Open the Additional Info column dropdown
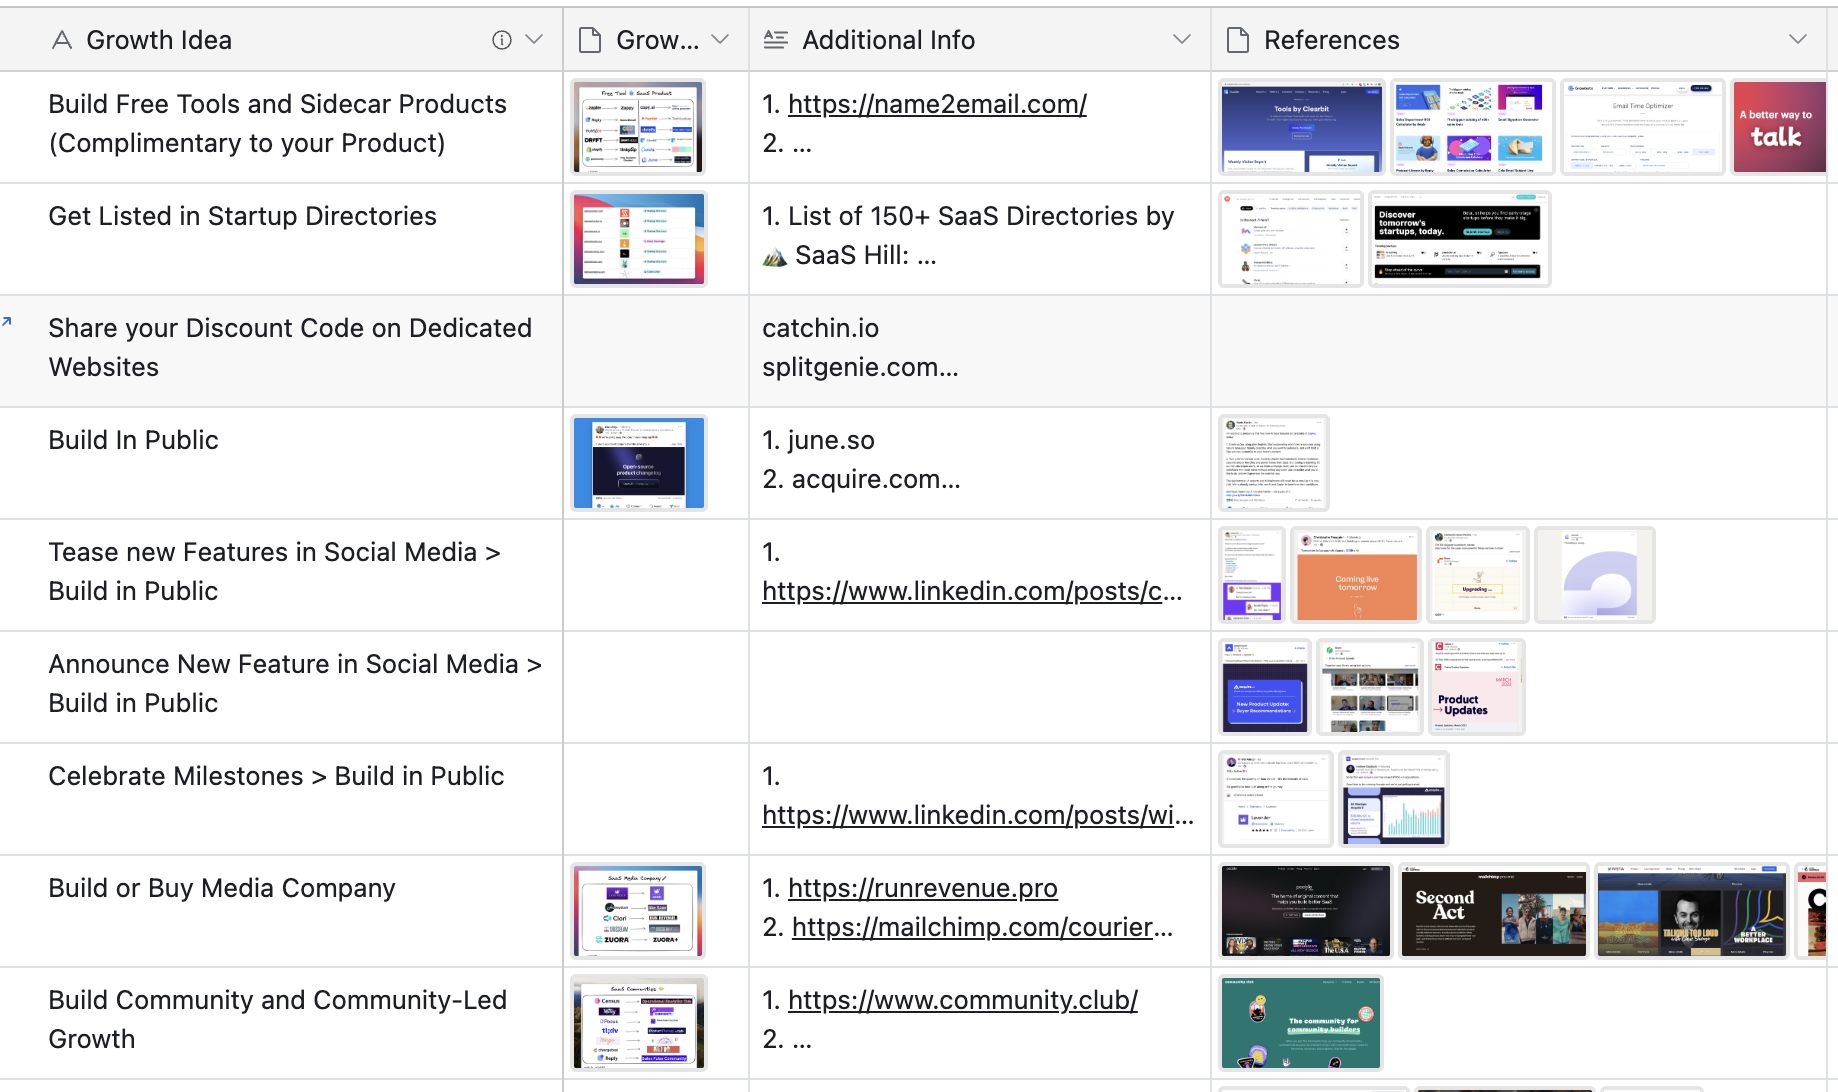Image resolution: width=1838 pixels, height=1092 pixels. click(1182, 39)
